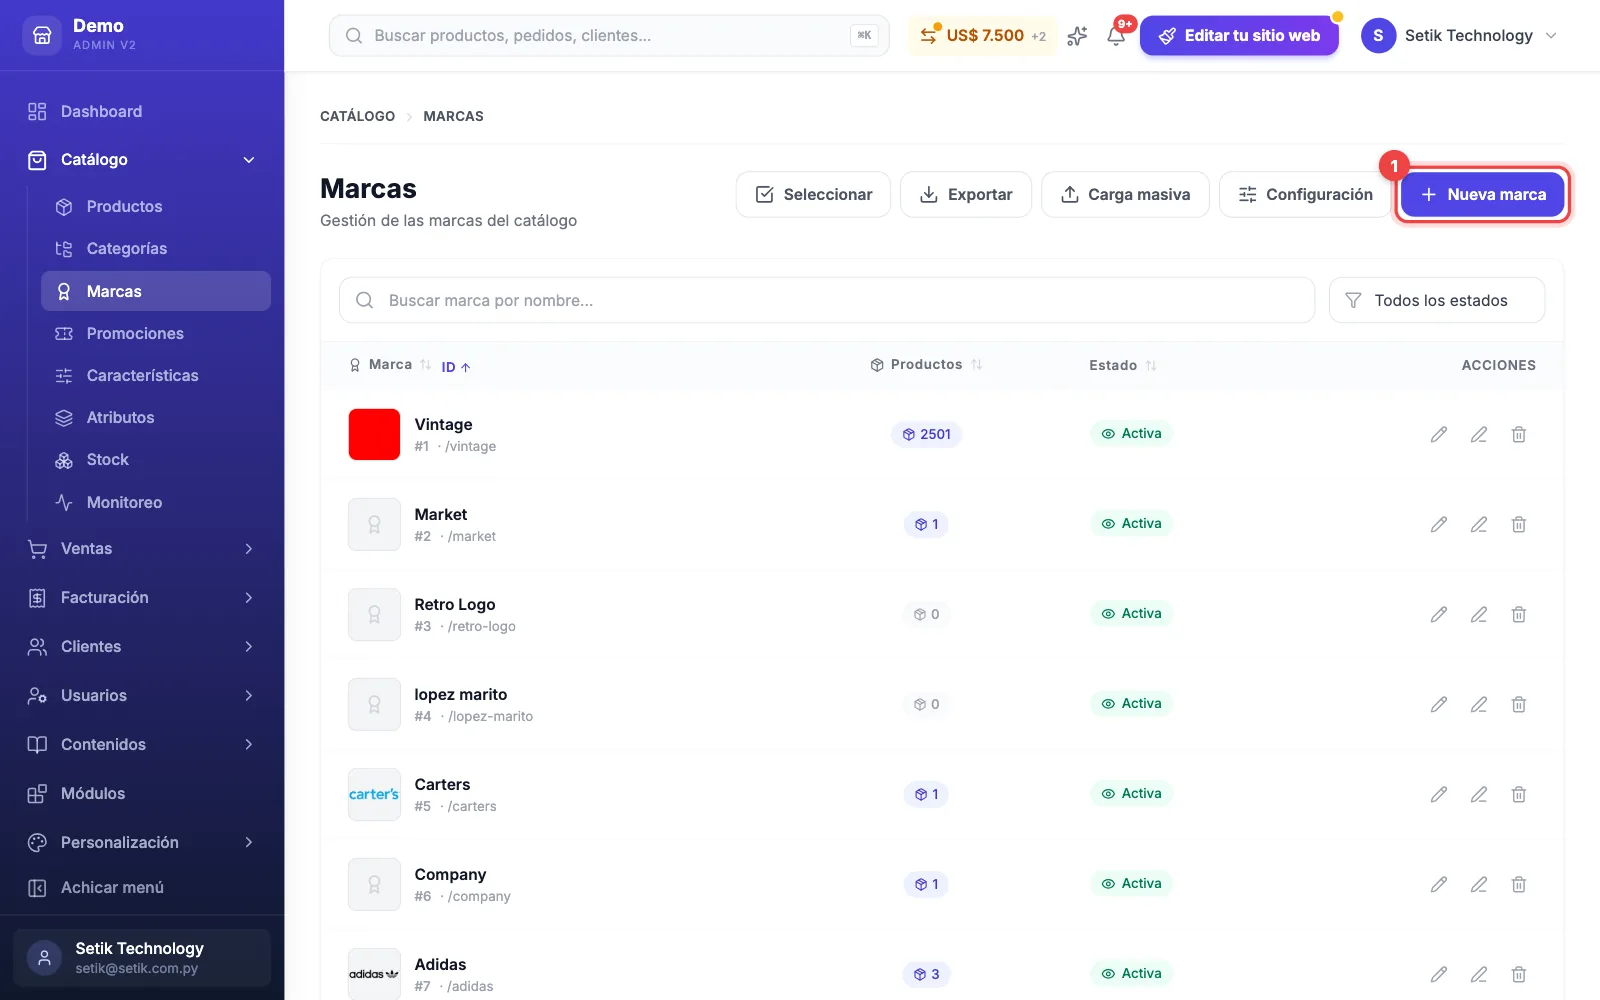Viewport: 1600px width, 1000px height.
Task: Click Editar tu sitio web button
Action: (x=1239, y=35)
